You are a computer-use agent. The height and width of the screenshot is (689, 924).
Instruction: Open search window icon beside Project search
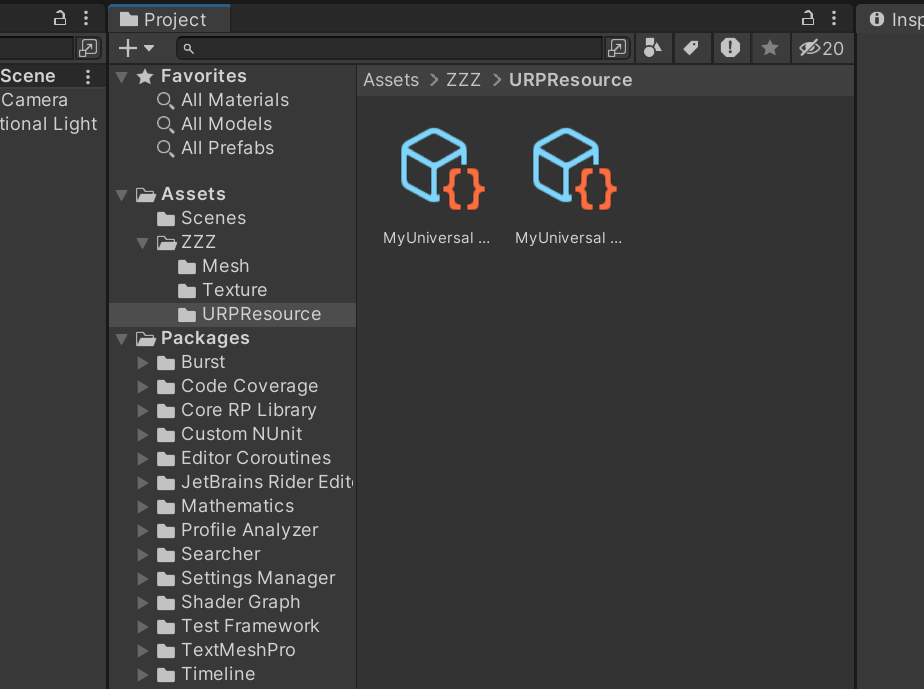(617, 48)
